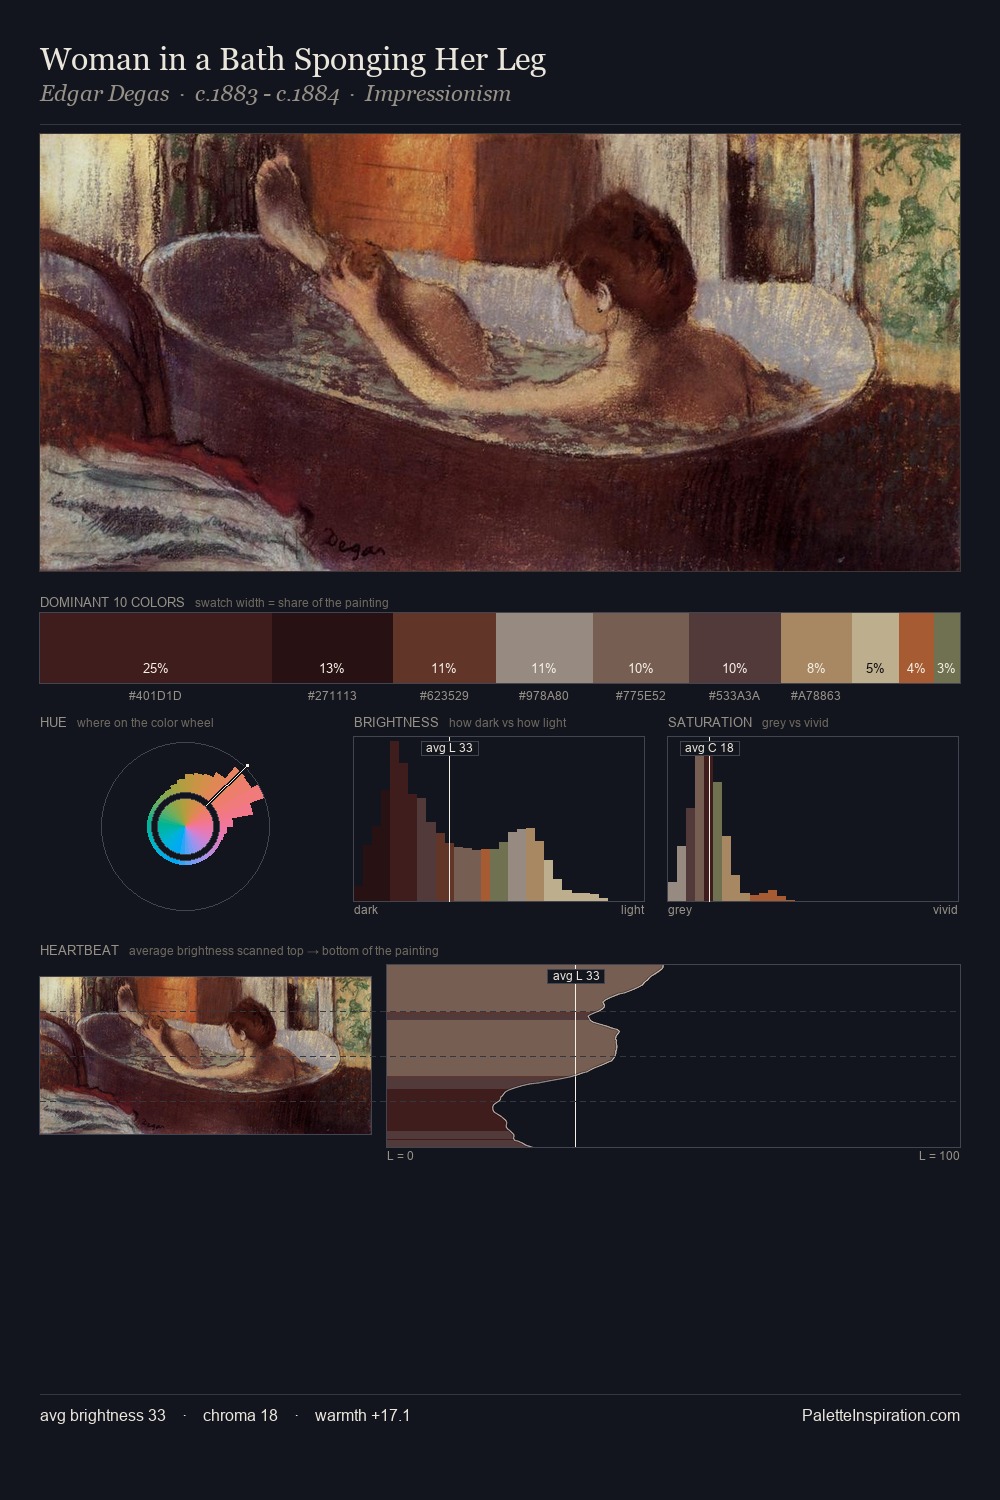Click the main Degas painting image
Image resolution: width=1000 pixels, height=1500 pixels.
(x=500, y=353)
